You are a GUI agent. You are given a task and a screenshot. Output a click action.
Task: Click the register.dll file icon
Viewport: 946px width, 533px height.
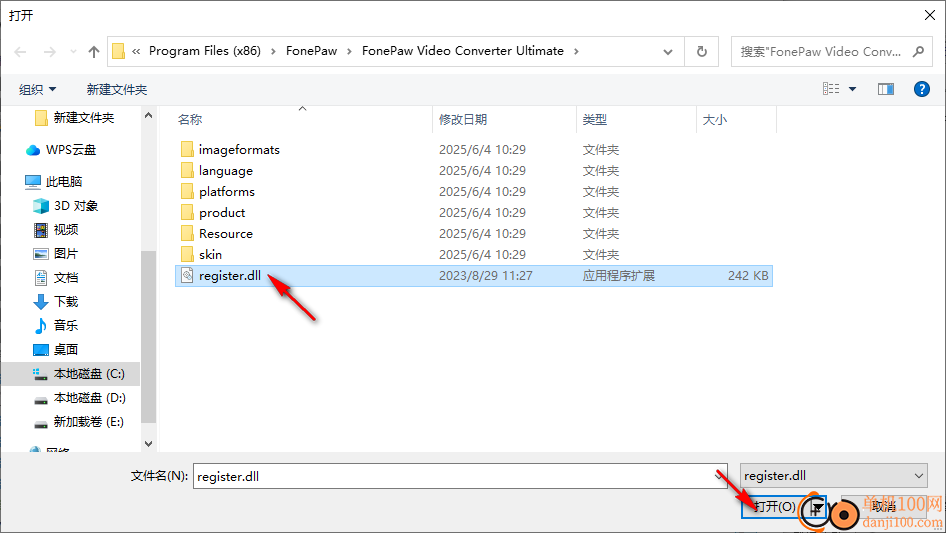[188, 276]
